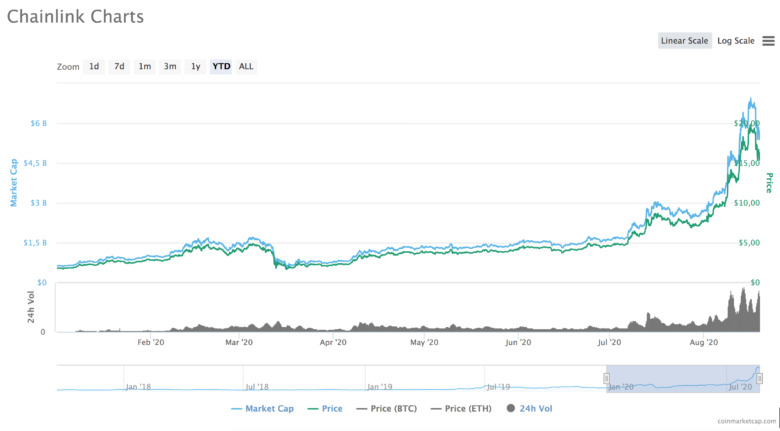Set zoom range to 1m
This screenshot has width=780, height=431.
145,66
